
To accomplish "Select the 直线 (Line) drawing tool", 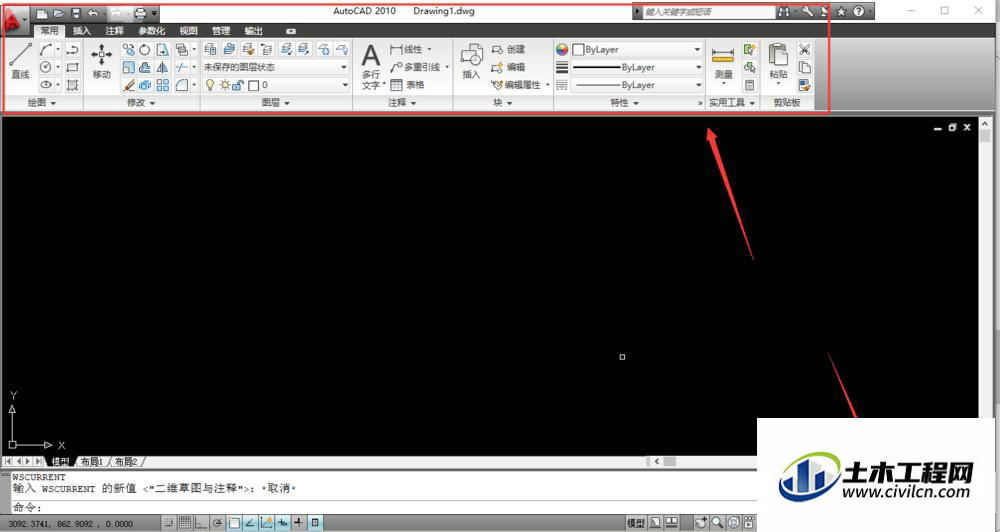I will coord(20,61).
